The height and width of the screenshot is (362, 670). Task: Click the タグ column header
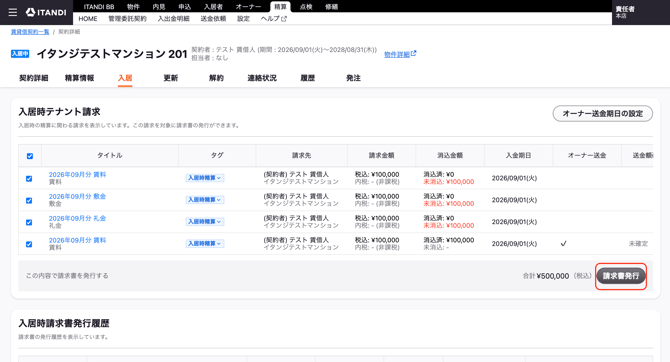217,156
